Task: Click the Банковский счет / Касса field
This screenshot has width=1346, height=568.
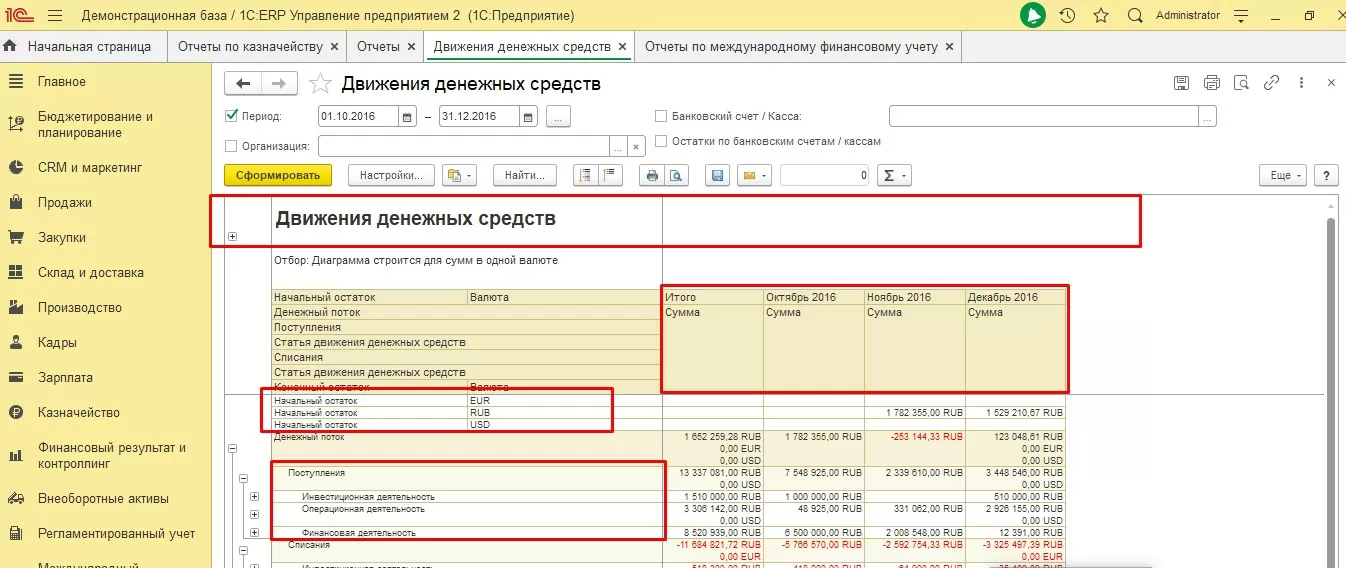Action: (x=1044, y=116)
